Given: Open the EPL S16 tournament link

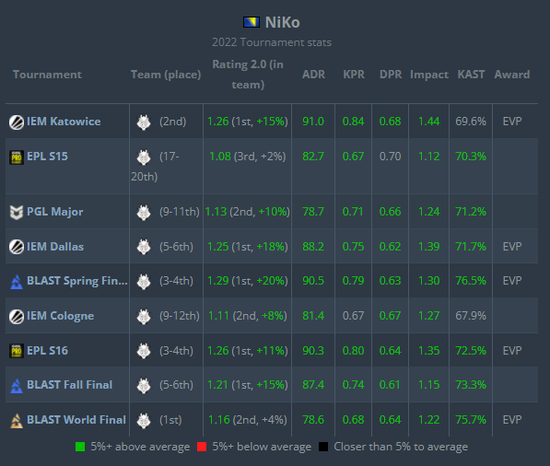Looking at the screenshot, I should 47,351.
